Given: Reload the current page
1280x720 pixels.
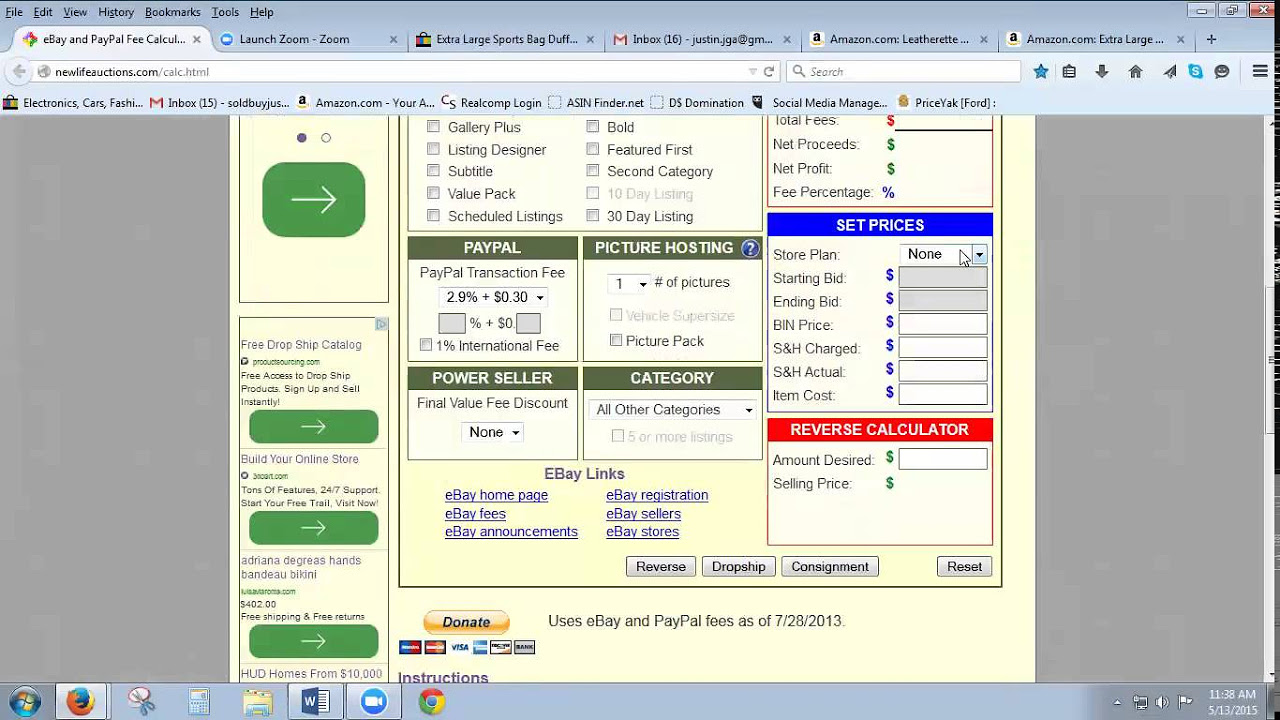Looking at the screenshot, I should coord(769,71).
